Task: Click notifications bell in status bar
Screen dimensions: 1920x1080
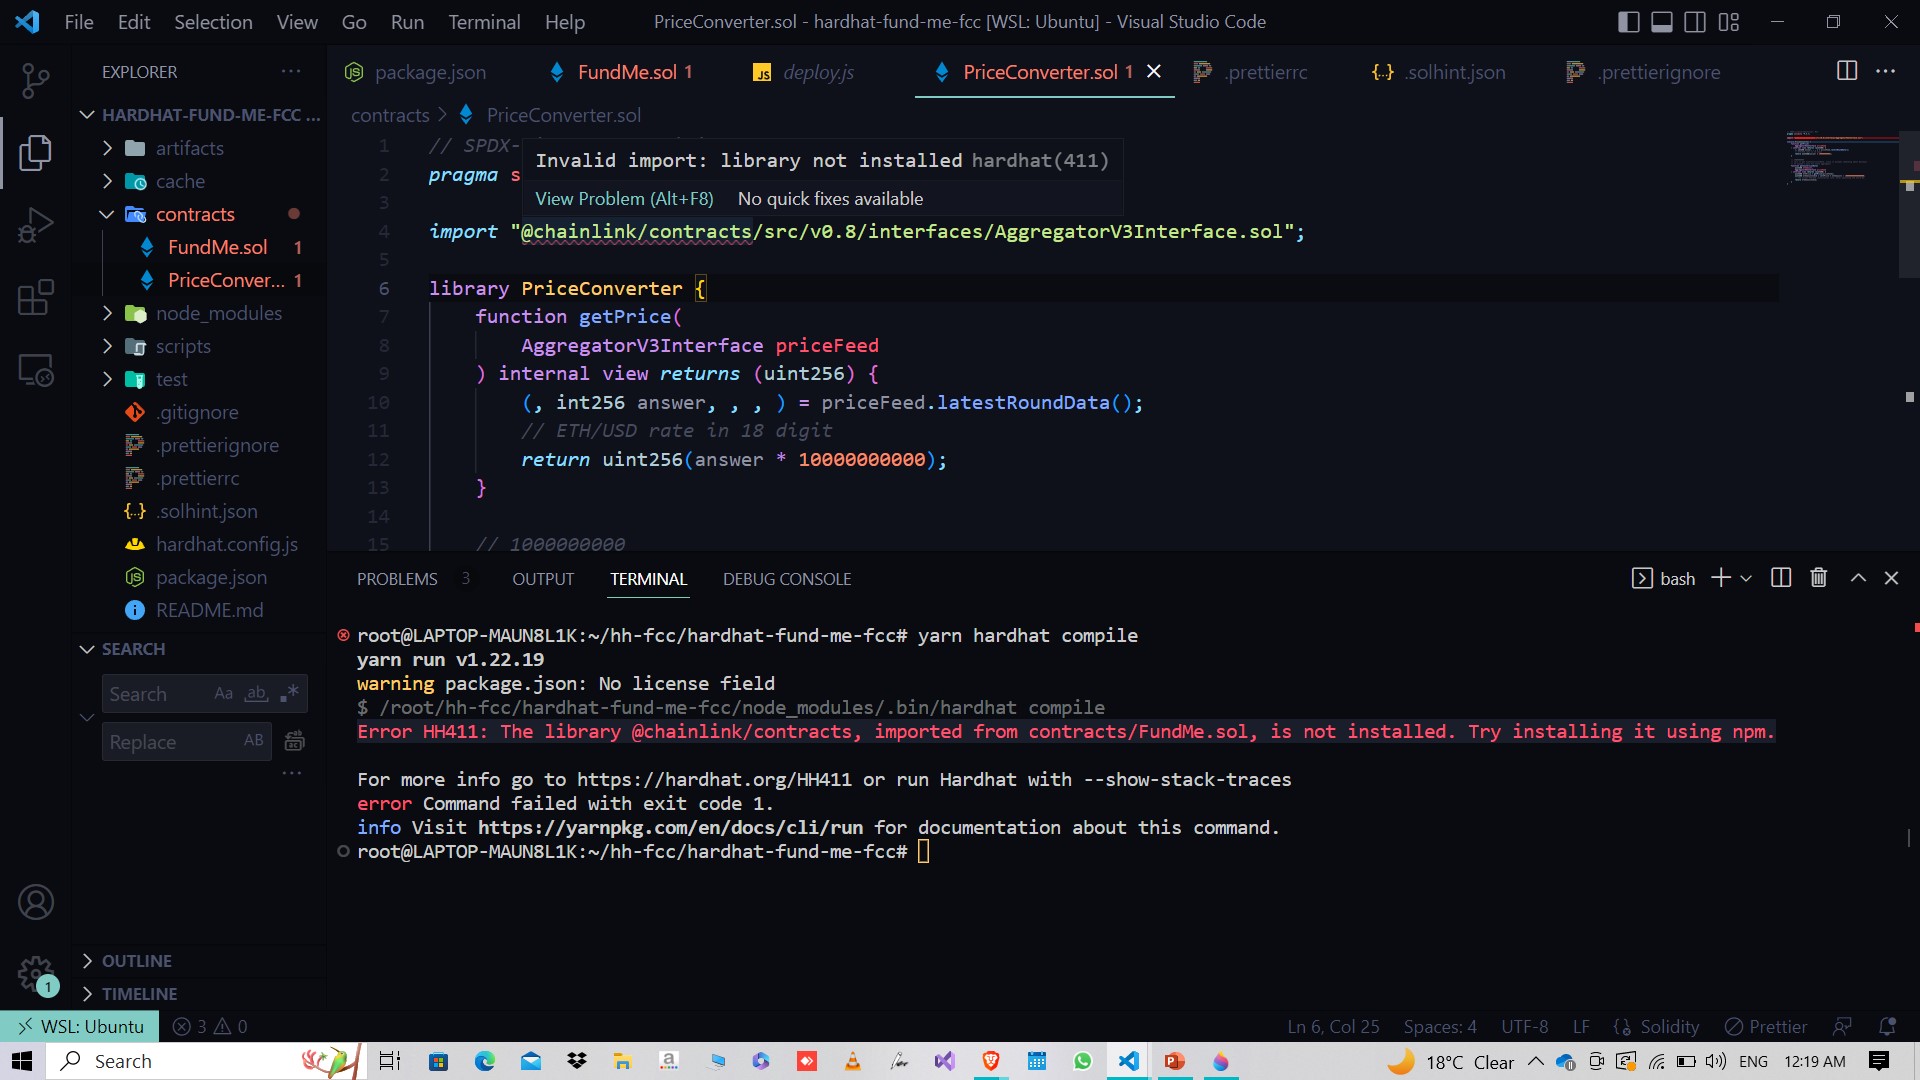Action: point(1887,1026)
